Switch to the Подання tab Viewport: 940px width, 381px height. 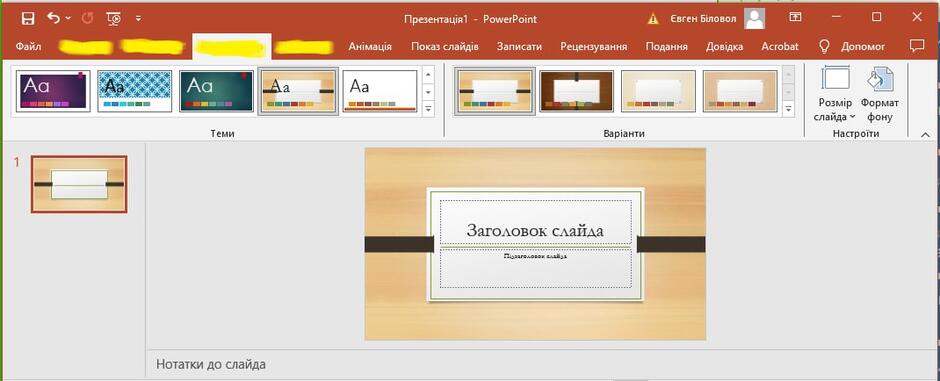pos(667,46)
